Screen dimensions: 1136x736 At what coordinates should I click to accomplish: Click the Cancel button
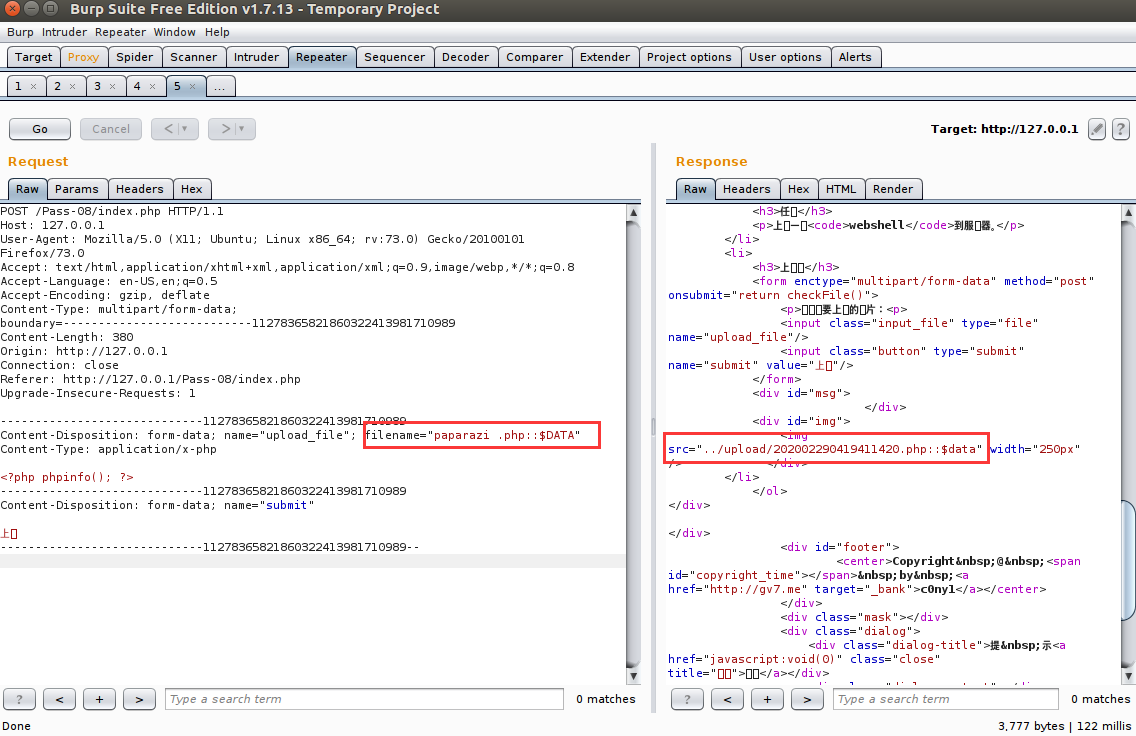(111, 129)
